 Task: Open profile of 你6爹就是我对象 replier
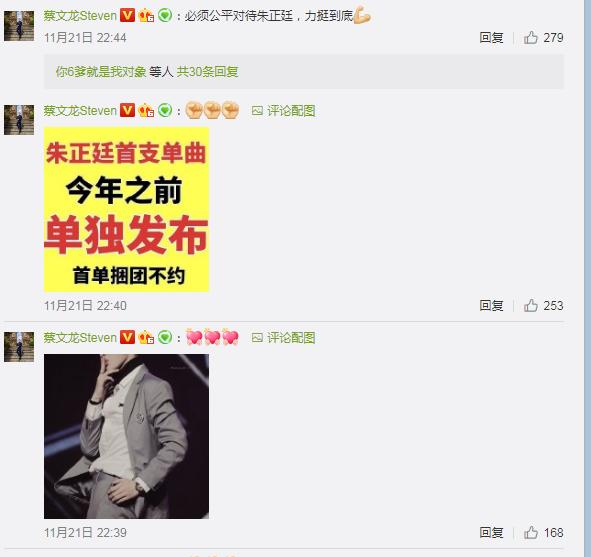coord(101,72)
